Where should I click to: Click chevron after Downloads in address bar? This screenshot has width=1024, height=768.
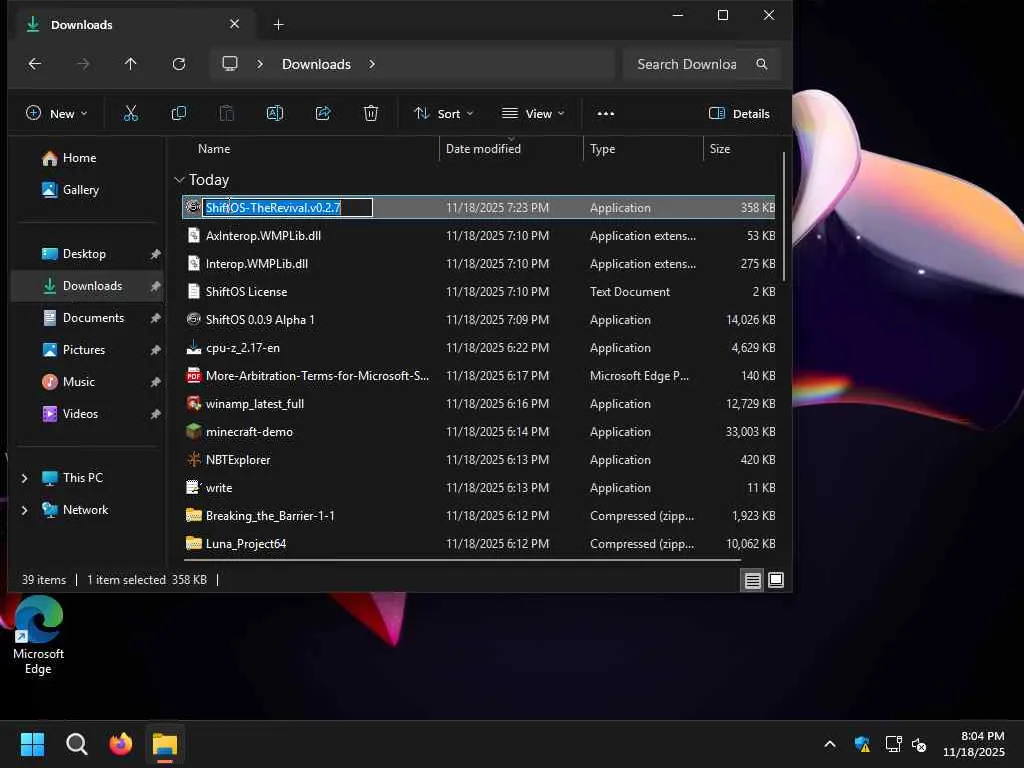(x=372, y=64)
